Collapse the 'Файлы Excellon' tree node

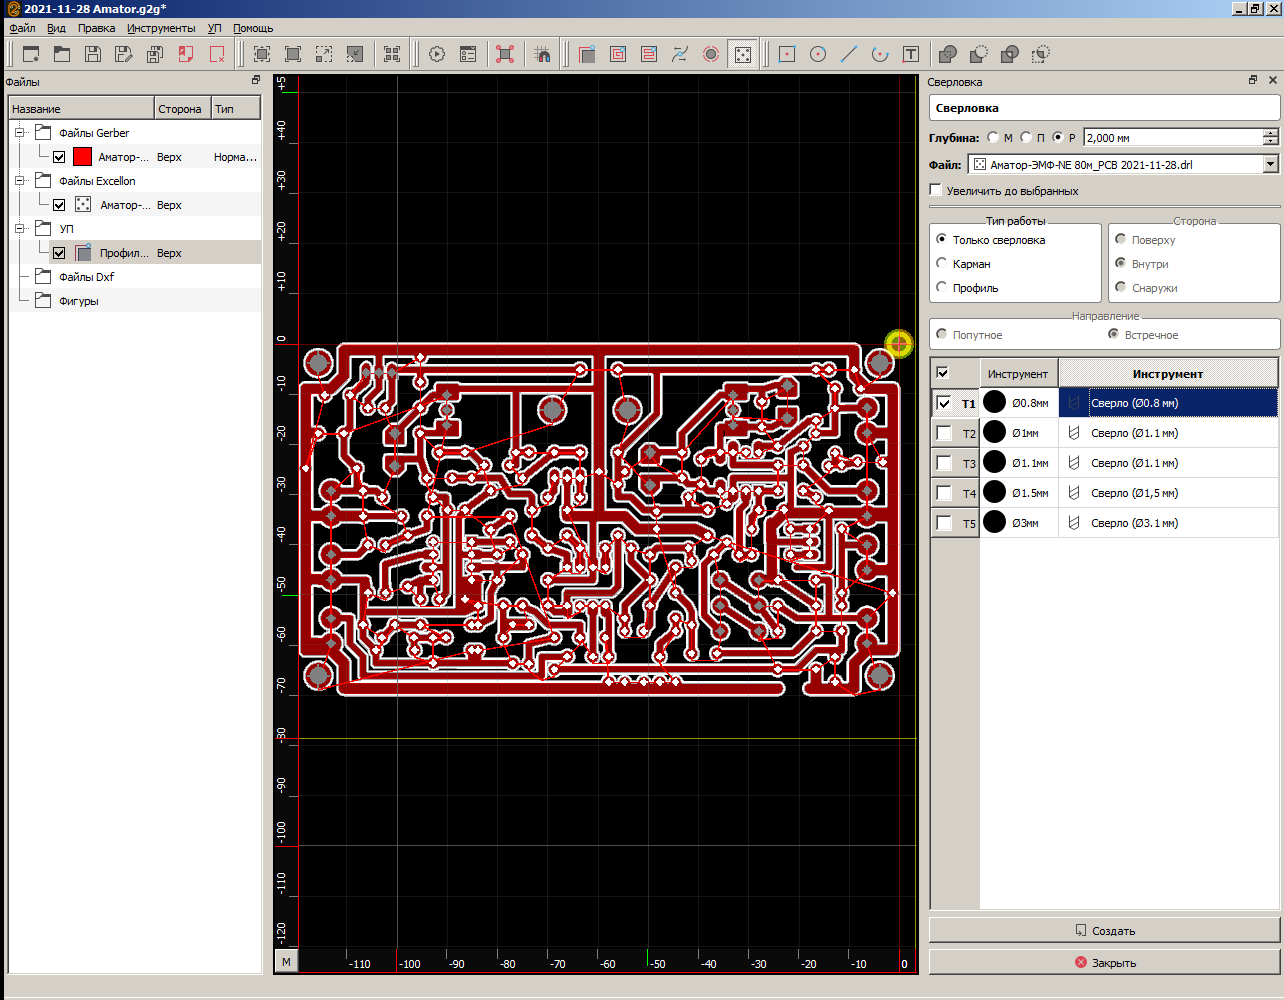click(x=19, y=180)
